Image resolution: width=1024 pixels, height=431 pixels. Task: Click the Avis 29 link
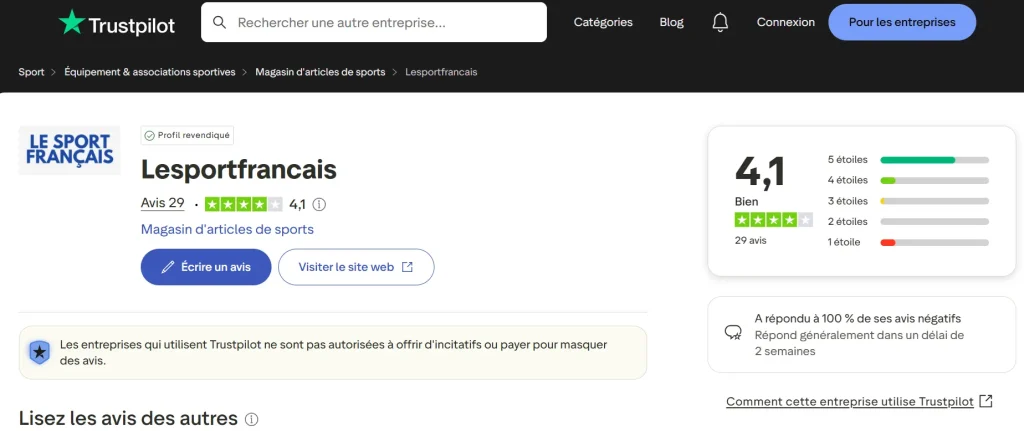(163, 203)
